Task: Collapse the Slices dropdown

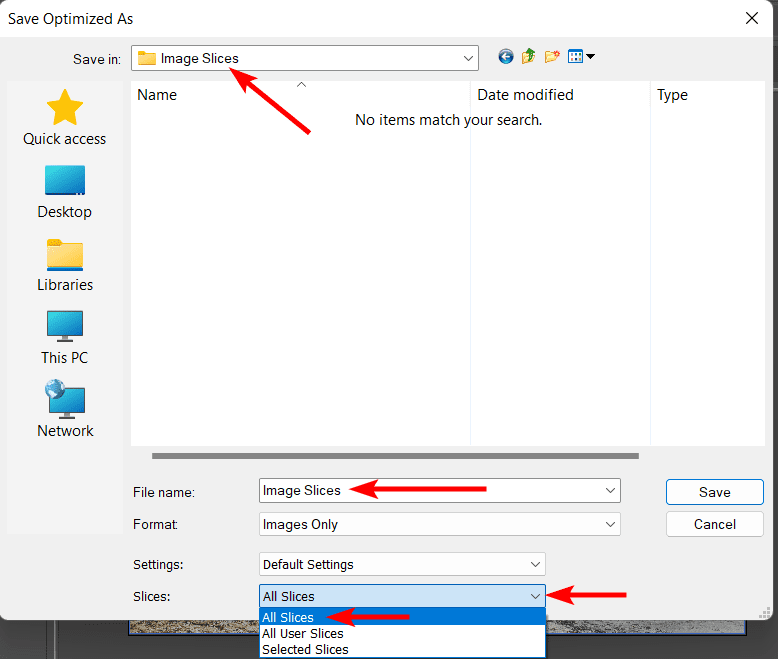Action: pyautogui.click(x=535, y=596)
